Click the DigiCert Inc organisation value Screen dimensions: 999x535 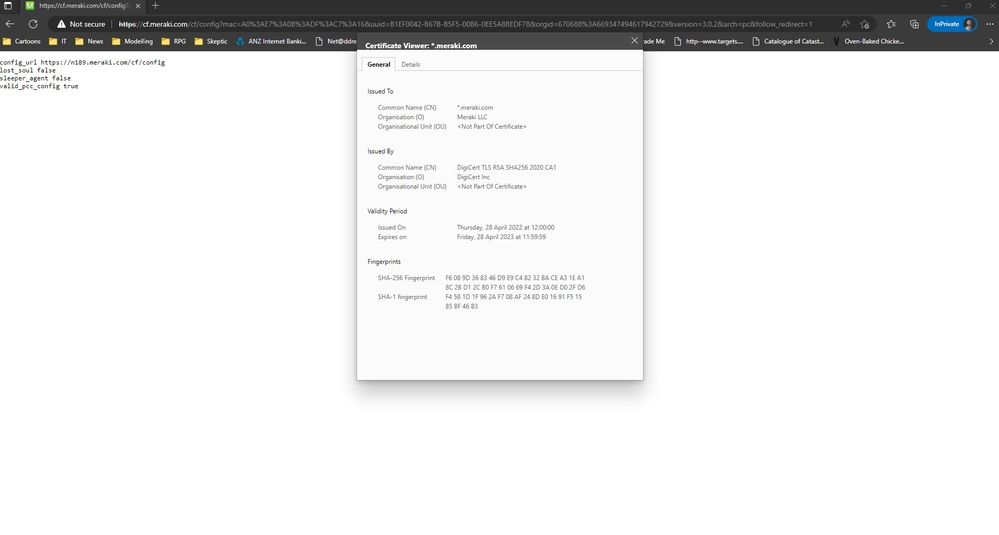pyautogui.click(x=473, y=177)
